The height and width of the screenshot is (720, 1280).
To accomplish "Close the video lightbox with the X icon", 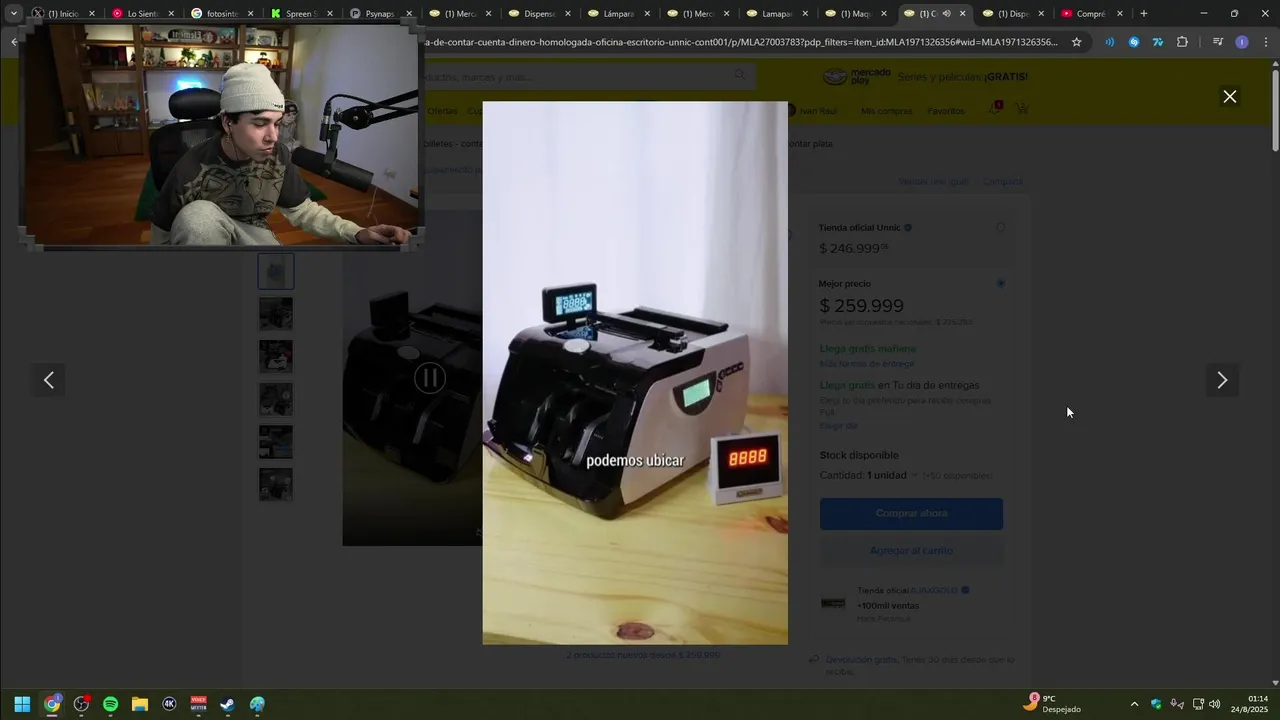I will [1230, 97].
